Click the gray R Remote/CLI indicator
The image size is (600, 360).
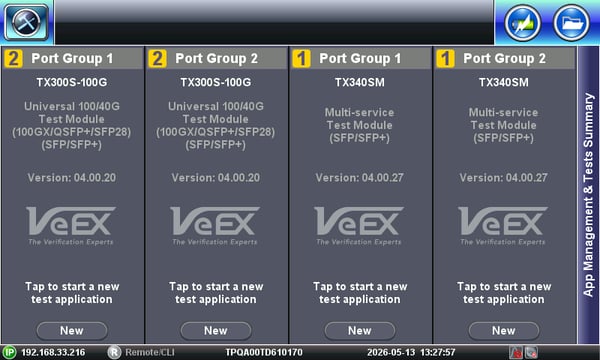coord(114,352)
